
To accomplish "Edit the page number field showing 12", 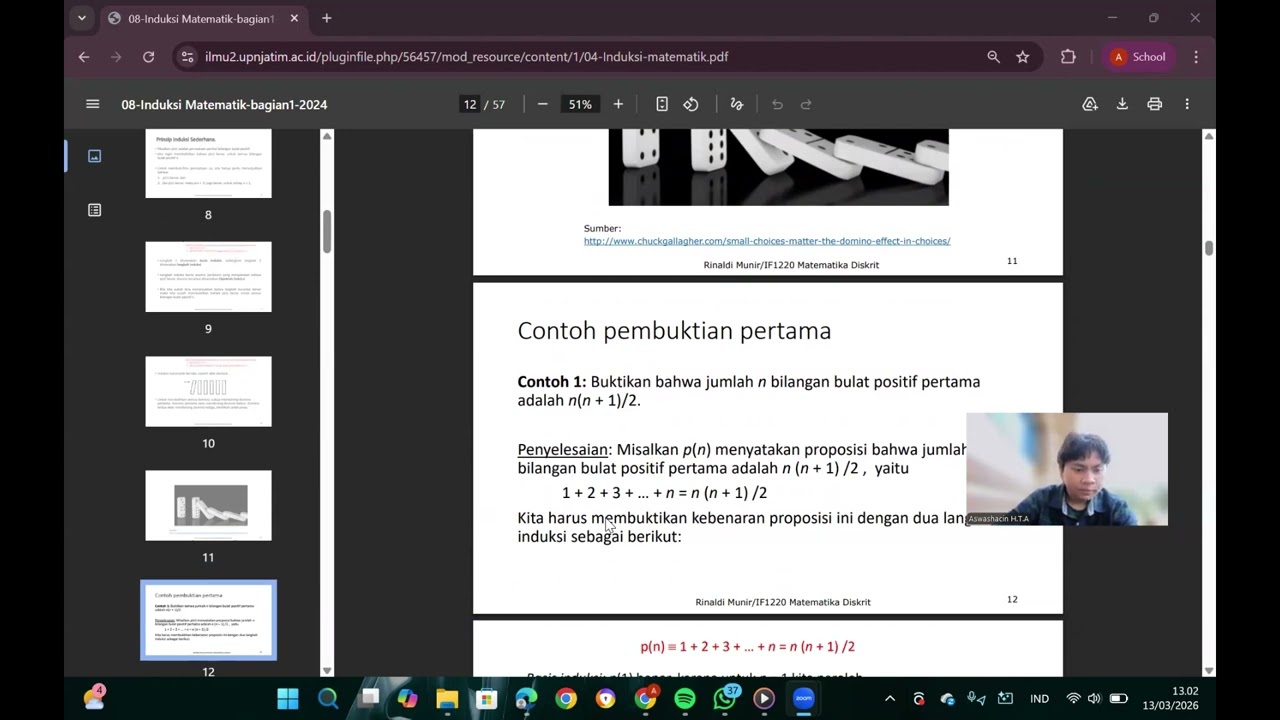I will click(x=470, y=104).
